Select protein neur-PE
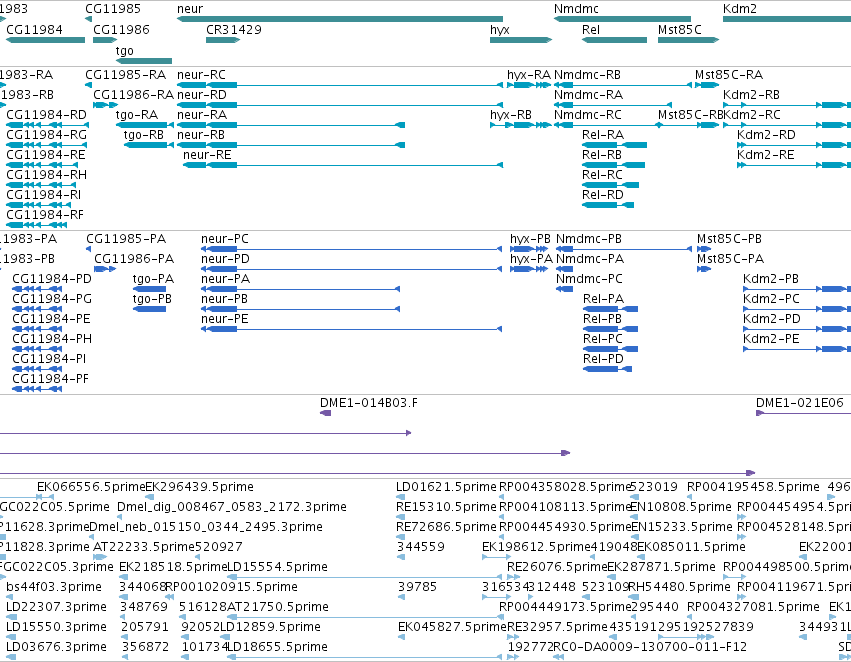The height and width of the screenshot is (662, 851). 352,329
